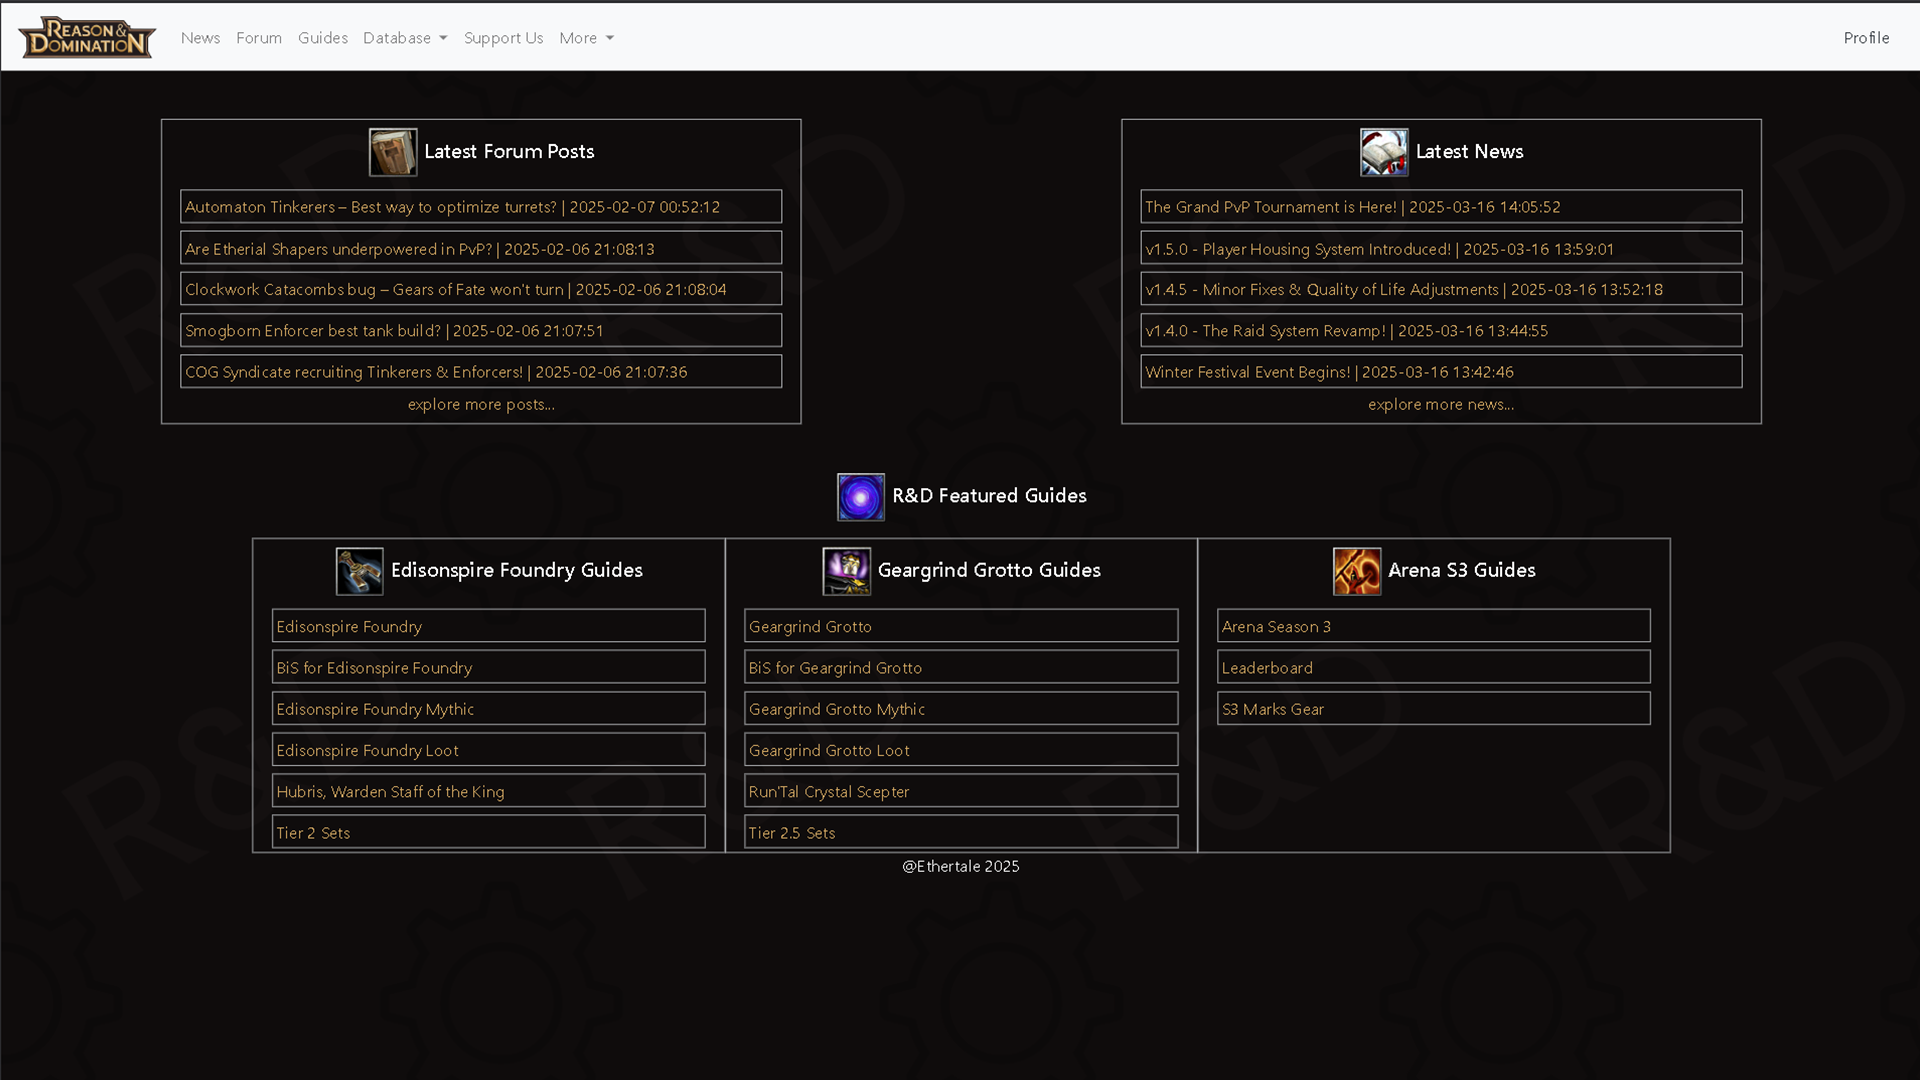Open the Profile page
Screen dimensions: 1920x1080
[x=1866, y=38]
